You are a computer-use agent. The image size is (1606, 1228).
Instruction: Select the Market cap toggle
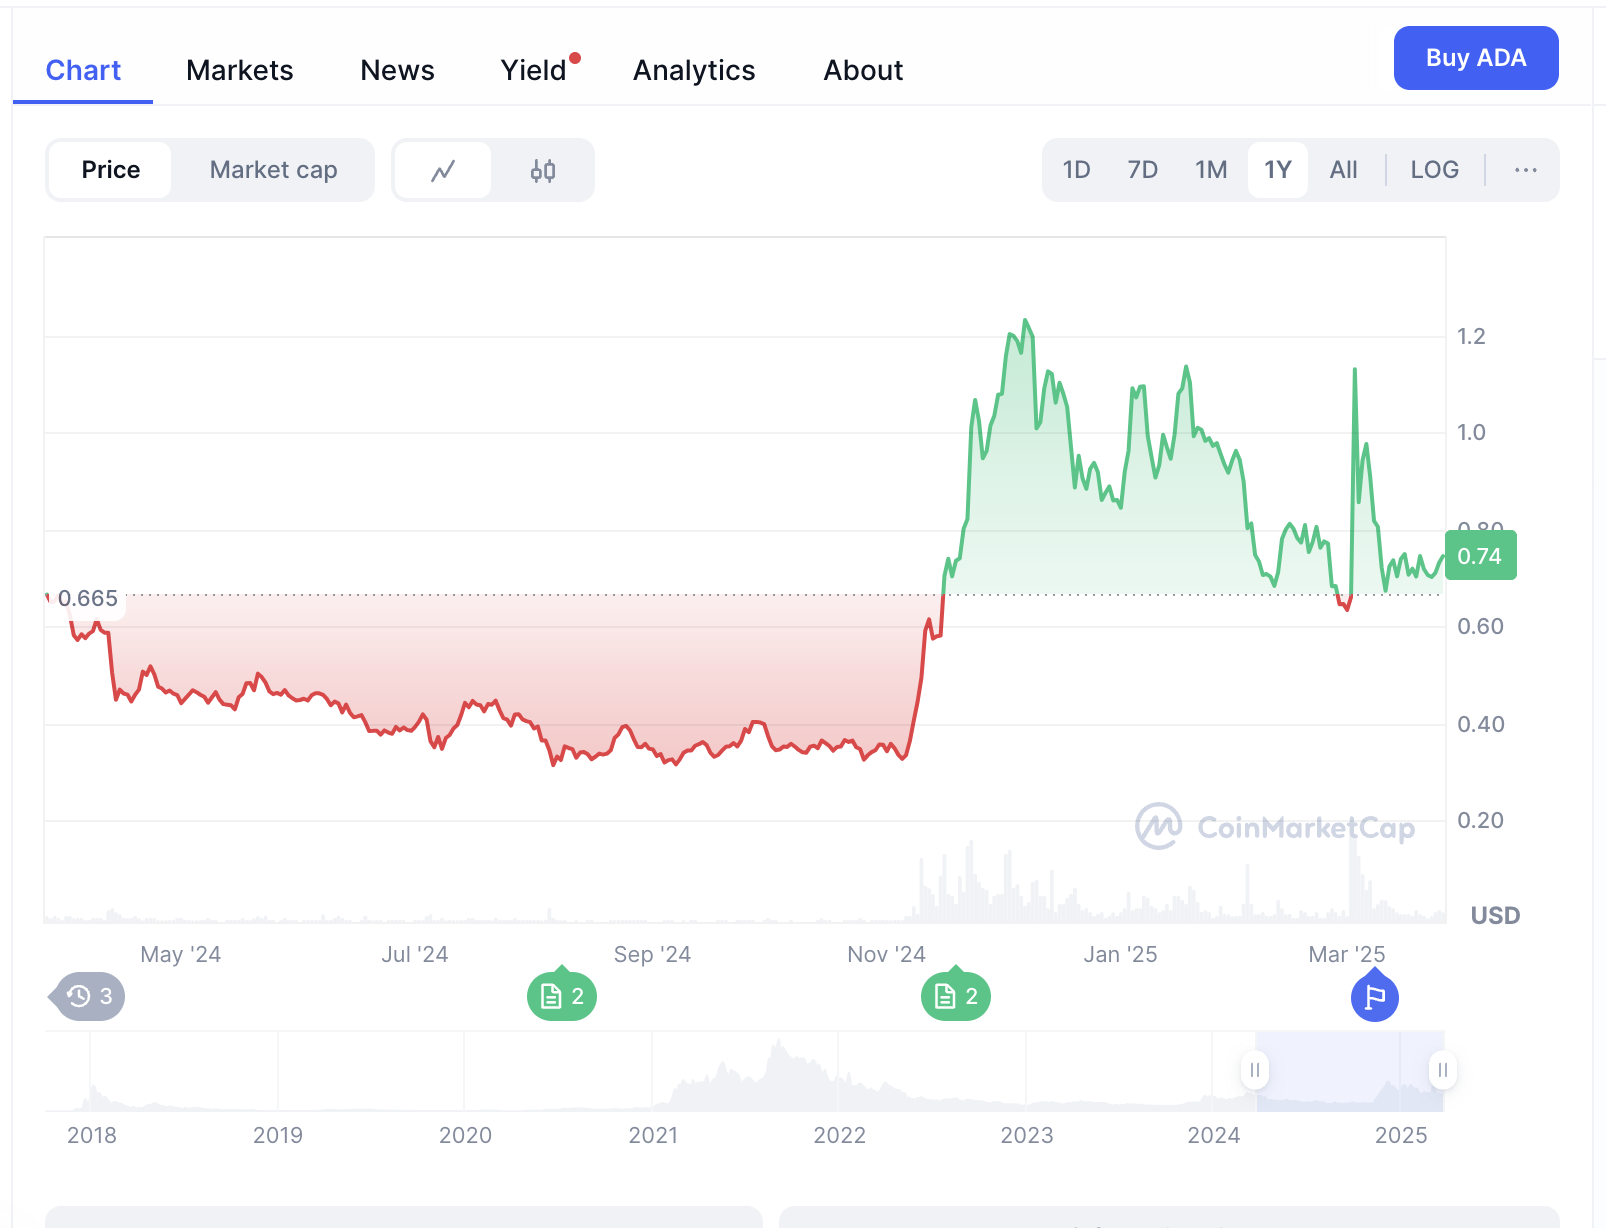(x=273, y=170)
